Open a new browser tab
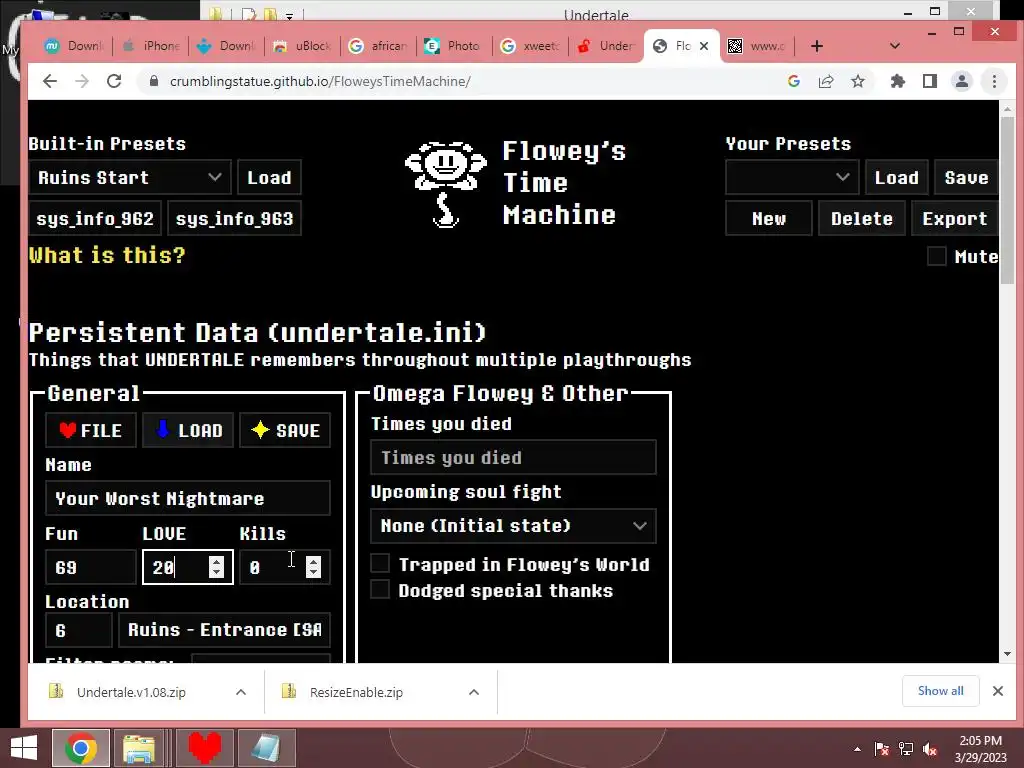 817,46
